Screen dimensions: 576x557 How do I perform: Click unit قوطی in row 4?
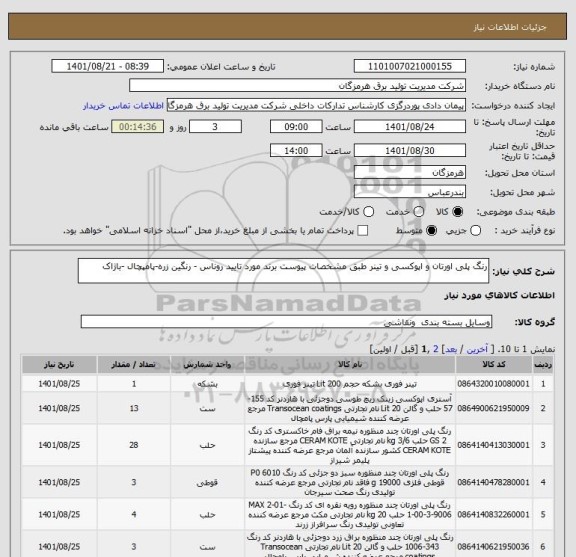click(x=207, y=482)
